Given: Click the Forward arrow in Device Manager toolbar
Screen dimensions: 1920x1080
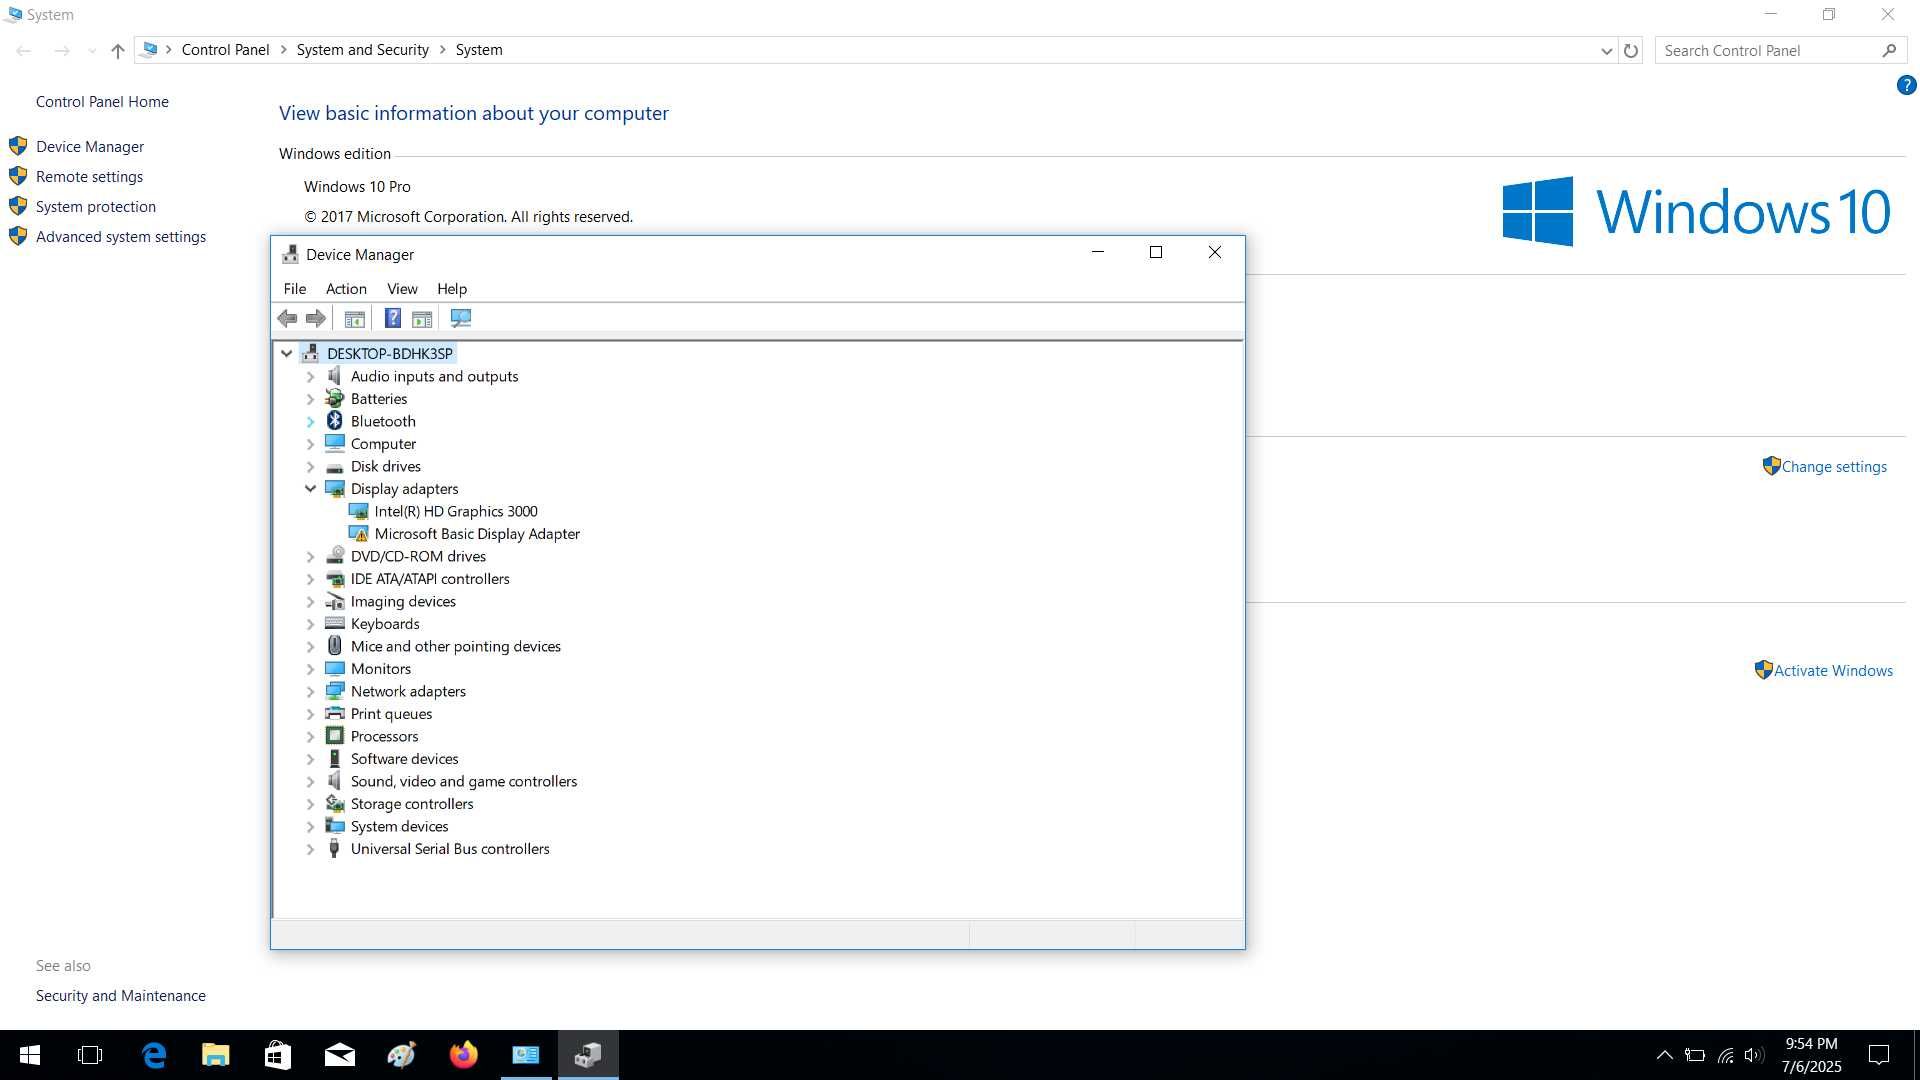Looking at the screenshot, I should (315, 318).
